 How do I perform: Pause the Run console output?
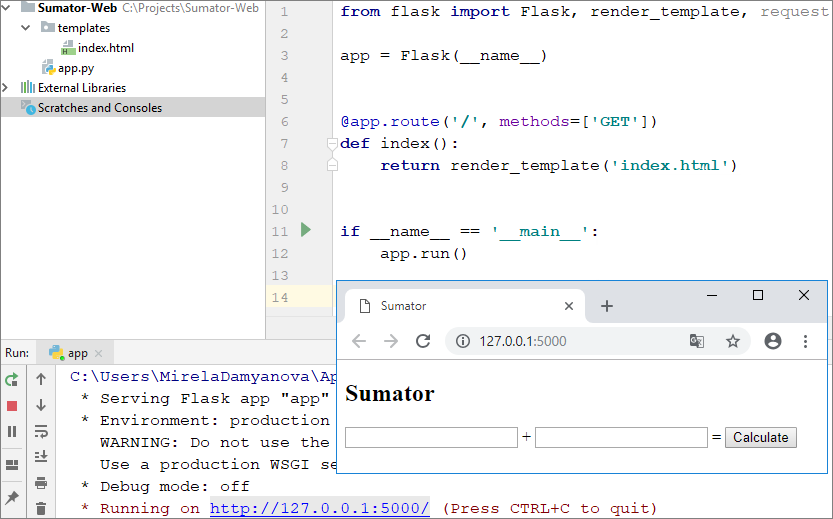[x=12, y=432]
